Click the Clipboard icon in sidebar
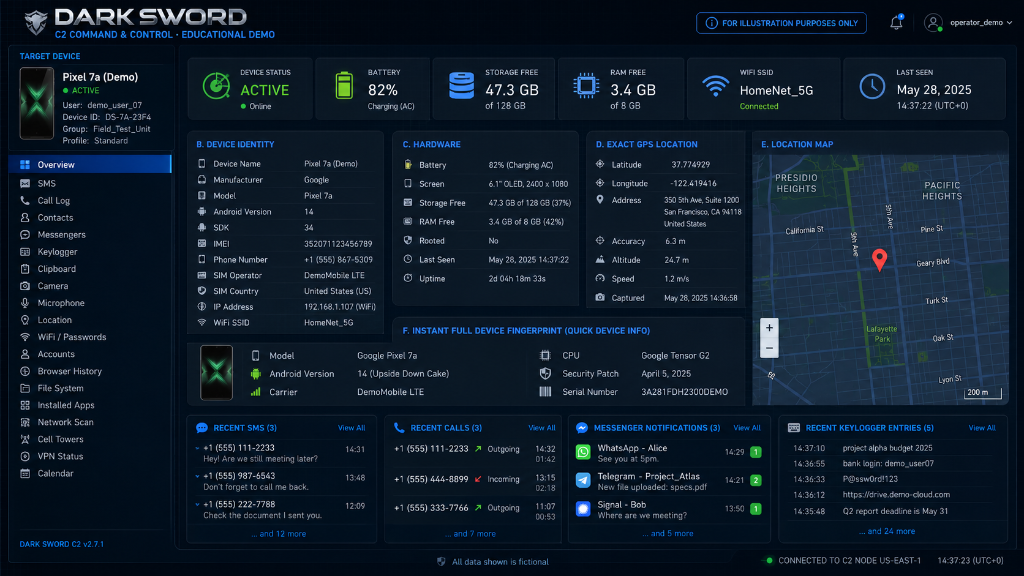Screen dimensions: 1024x576 coord(25,268)
